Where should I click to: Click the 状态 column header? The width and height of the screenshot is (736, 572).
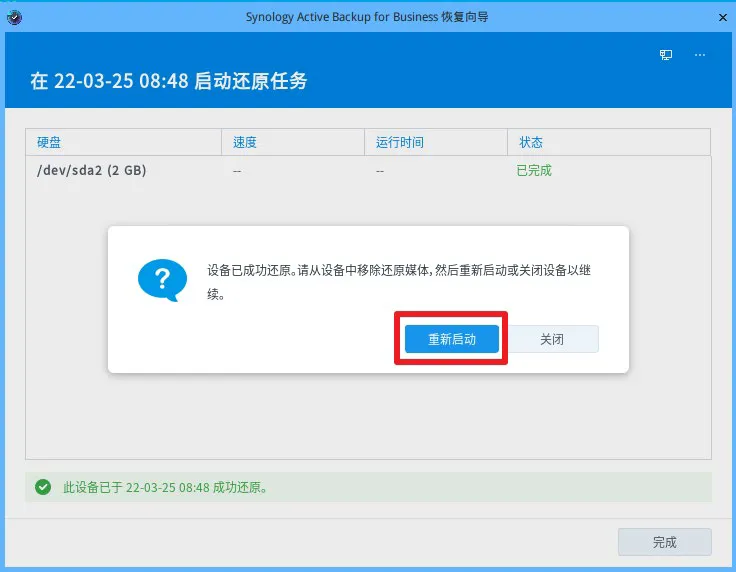[x=609, y=142]
